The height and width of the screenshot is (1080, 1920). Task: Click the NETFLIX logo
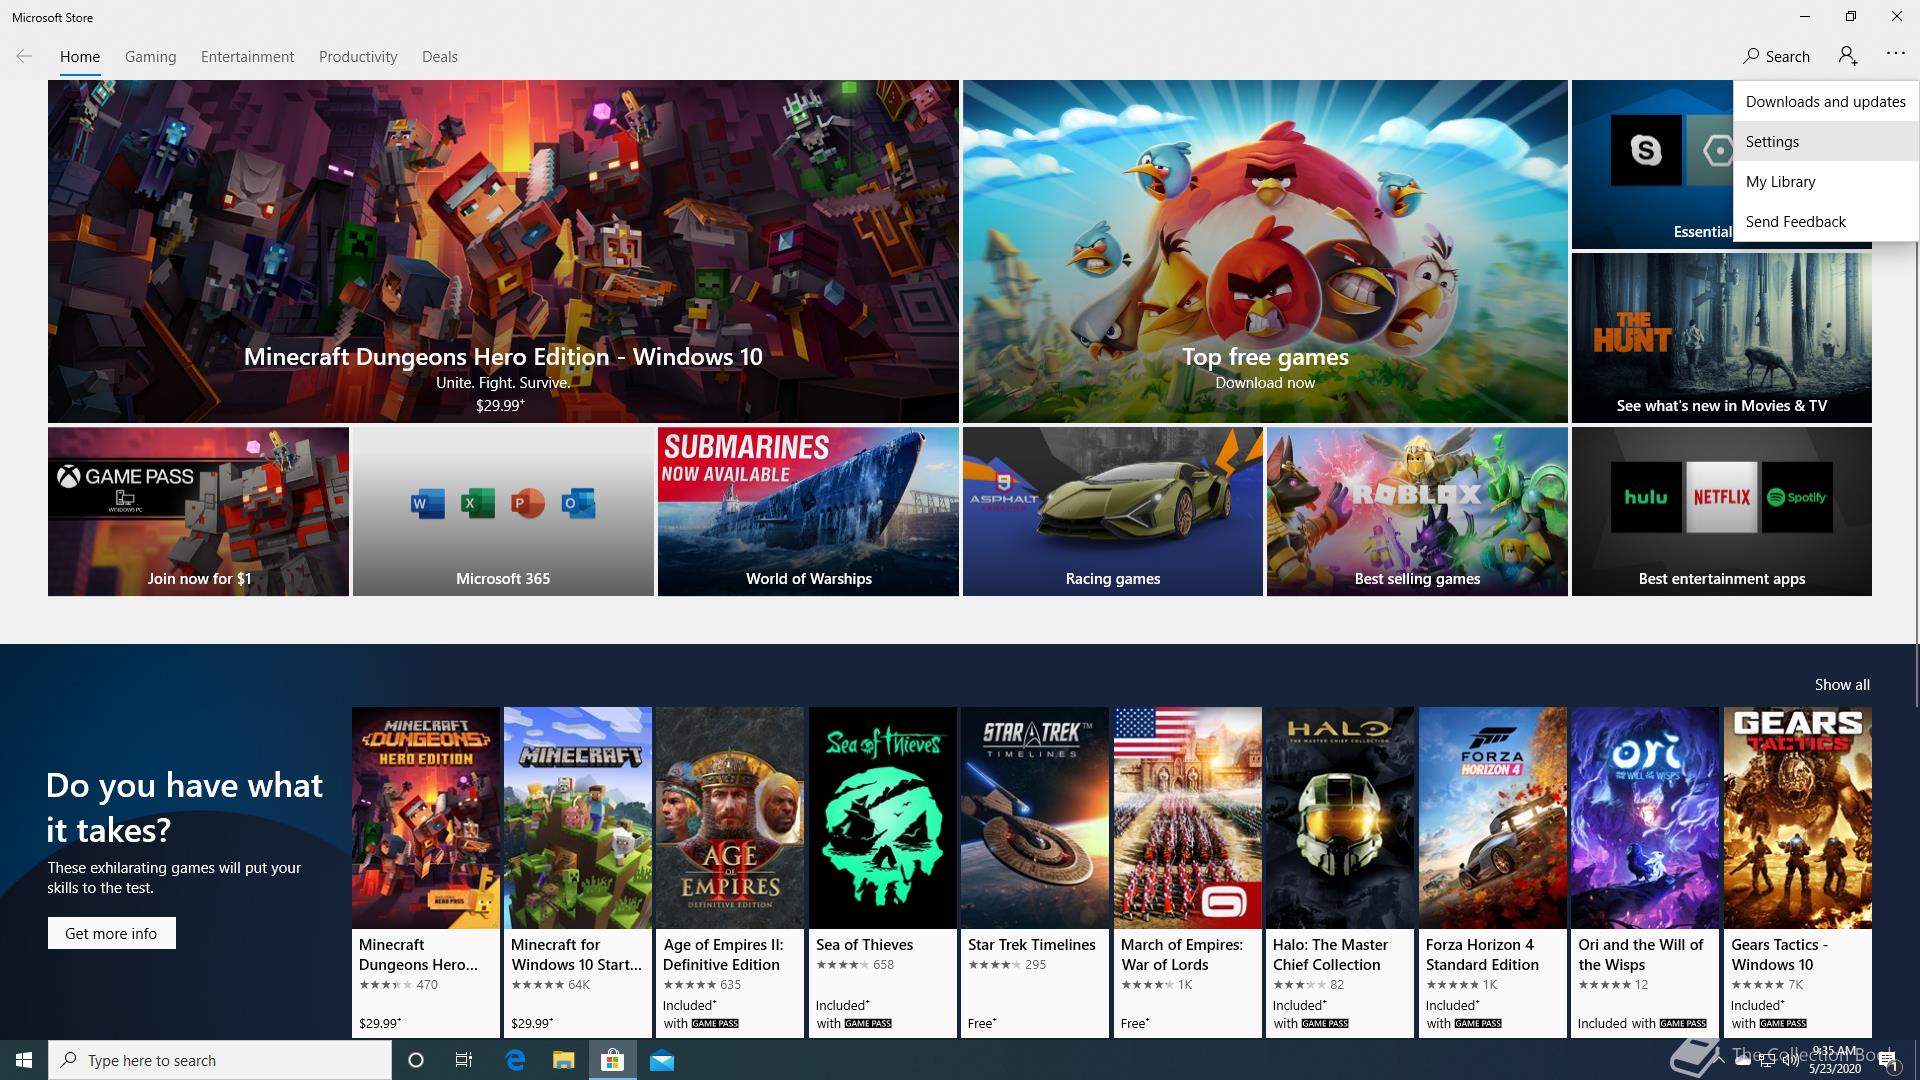(x=1722, y=497)
